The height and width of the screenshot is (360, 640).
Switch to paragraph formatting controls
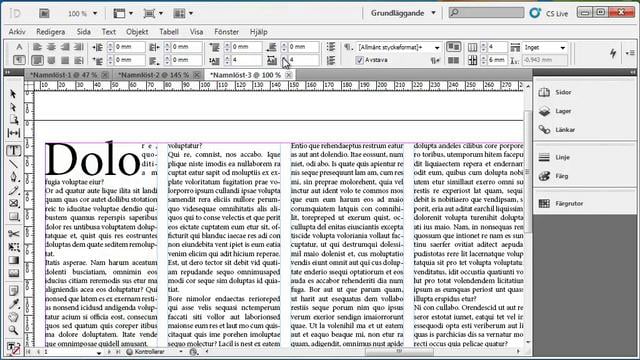[x=19, y=60]
